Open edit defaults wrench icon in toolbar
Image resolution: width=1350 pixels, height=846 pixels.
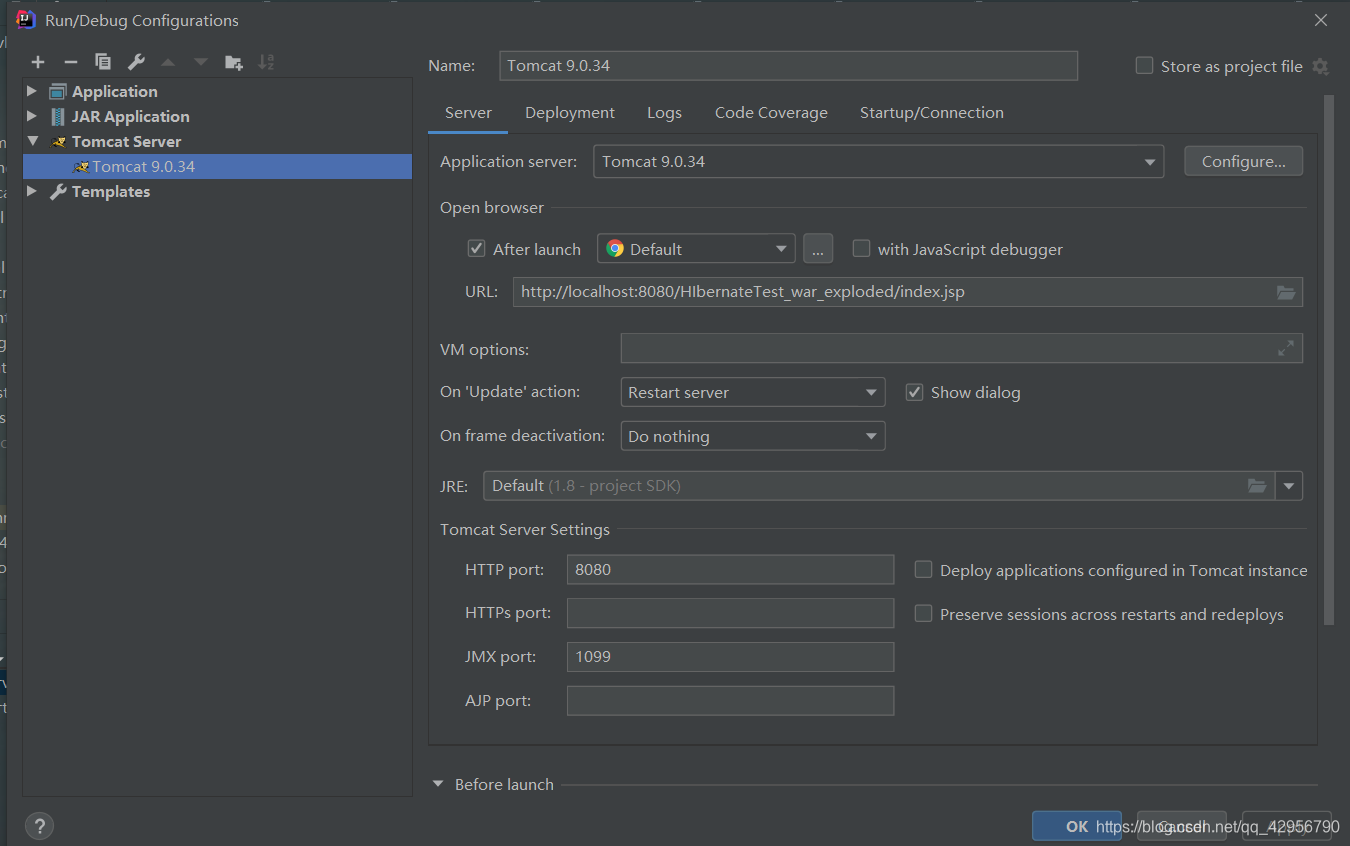click(136, 62)
